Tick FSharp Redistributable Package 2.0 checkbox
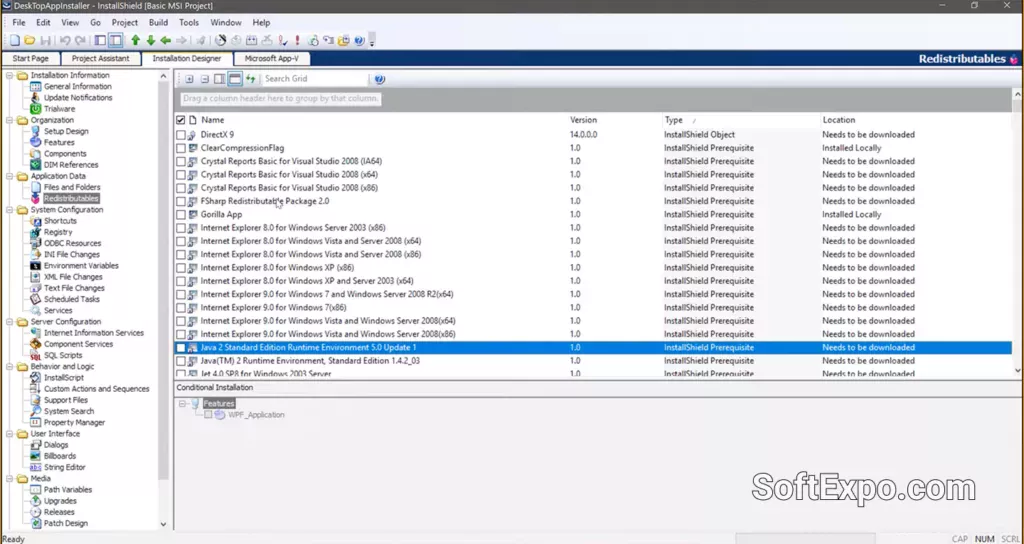Screen dimensions: 1024x544 (181, 201)
